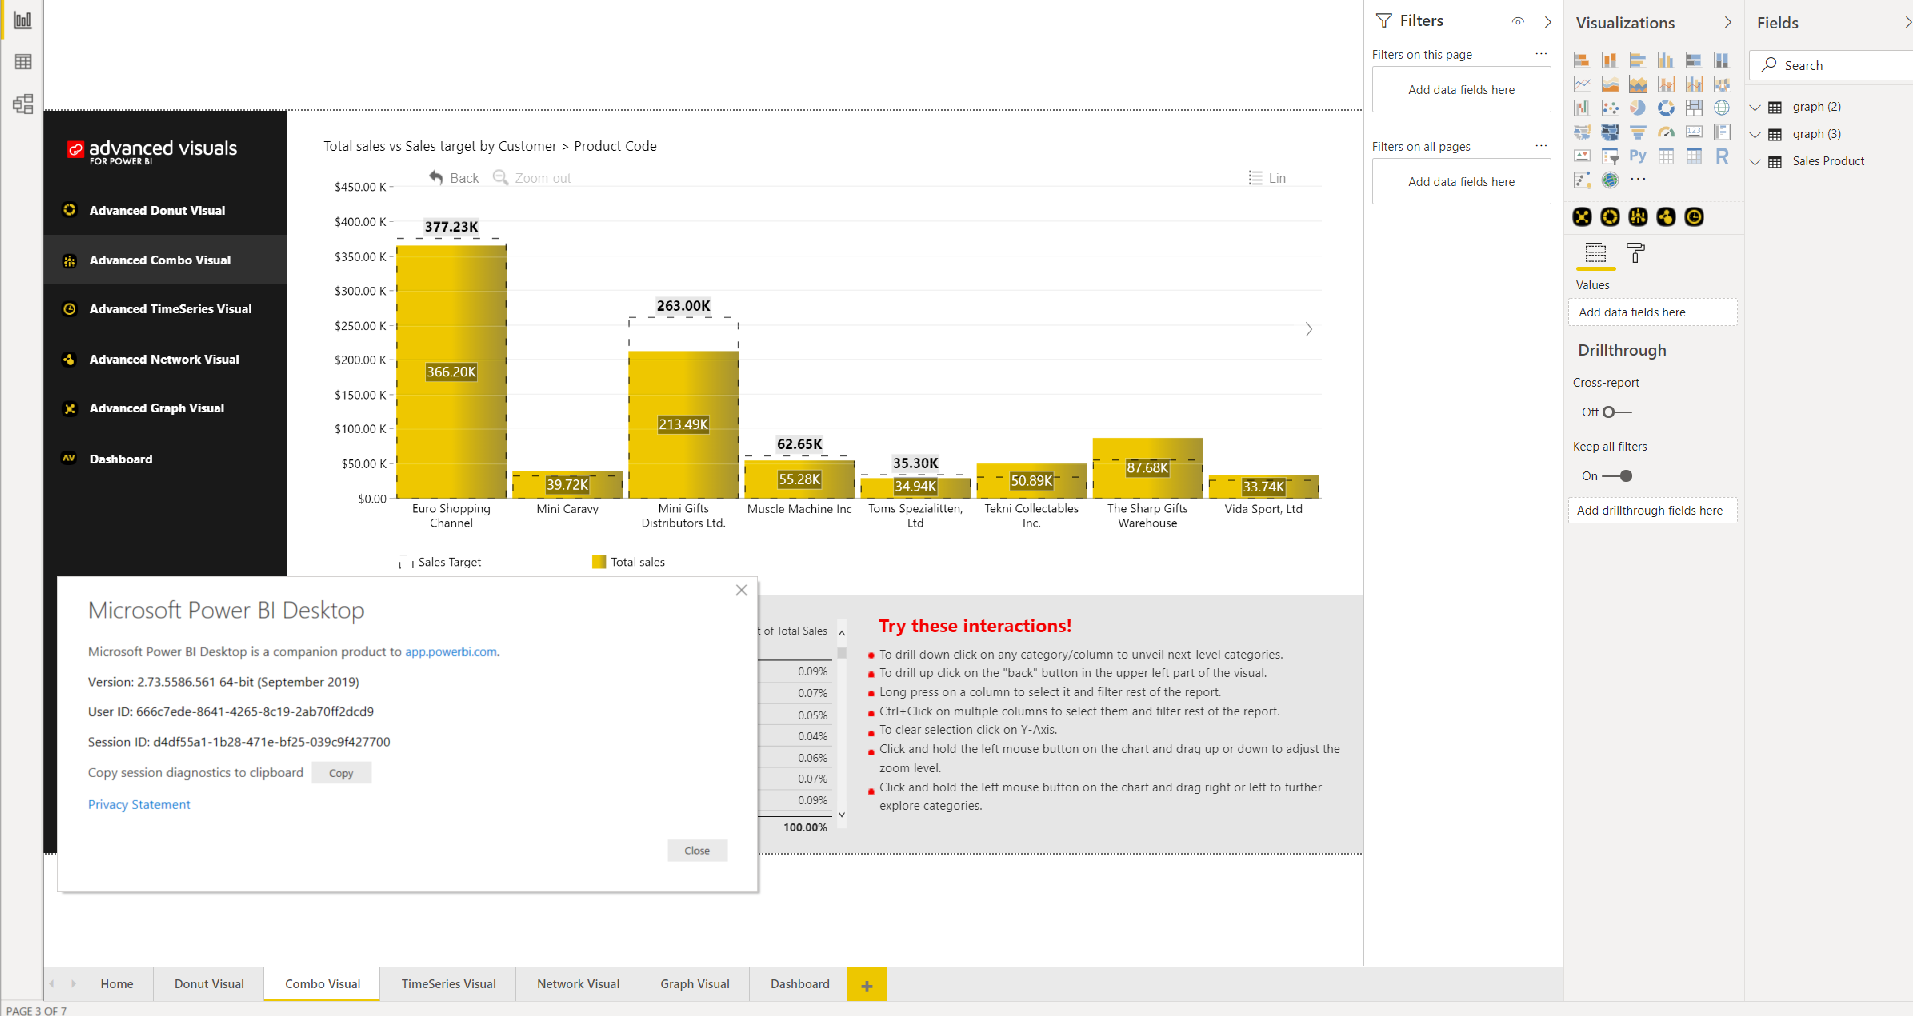The height and width of the screenshot is (1016, 1913).
Task: Open the Fields well pane icon
Action: [1596, 254]
